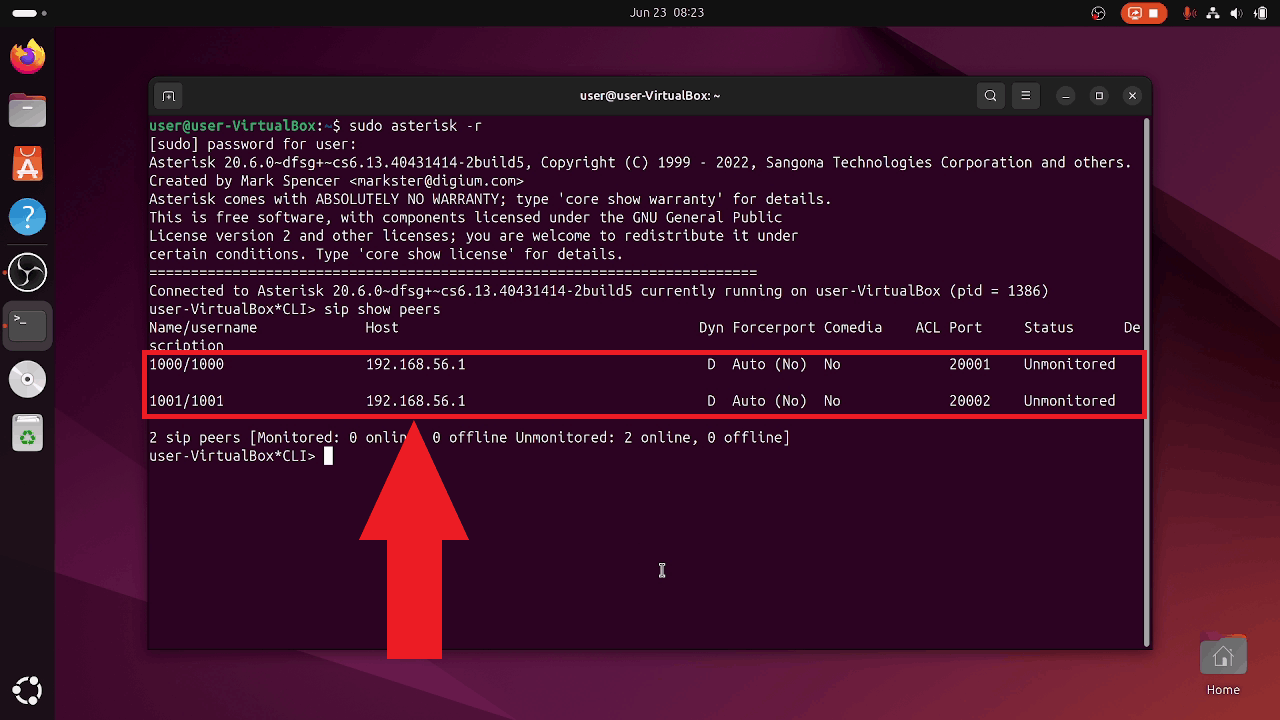Click host 192.168.56.1 in 1000 row
Screen dimensions: 1280x720
click(x=415, y=364)
